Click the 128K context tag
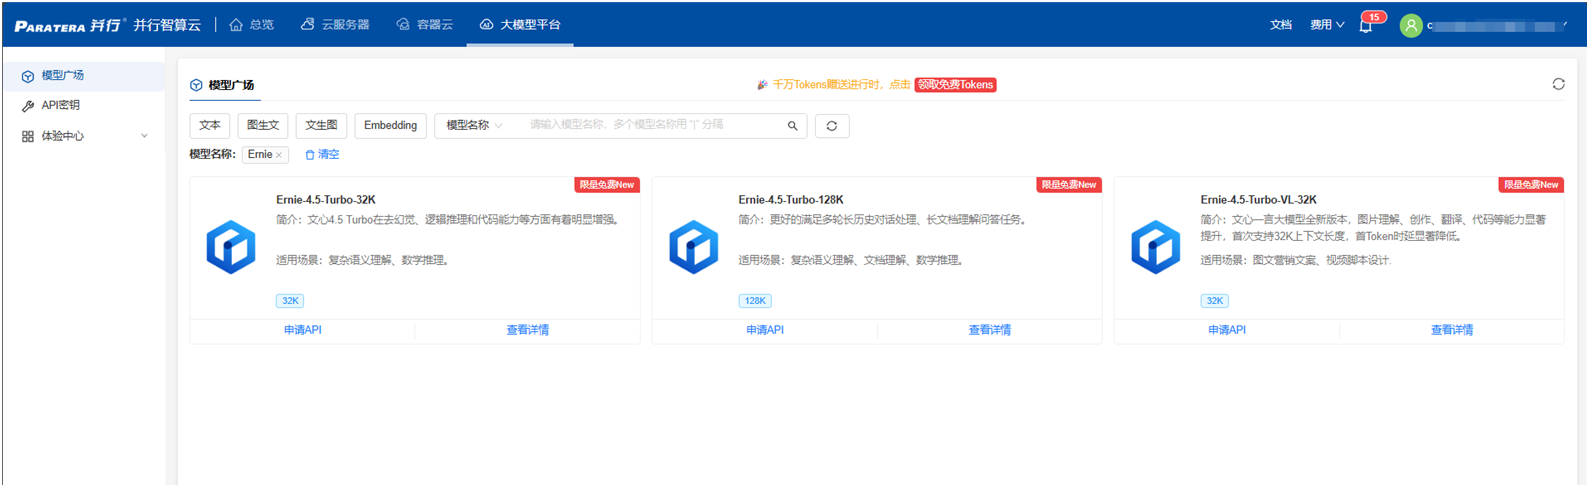 click(x=755, y=301)
